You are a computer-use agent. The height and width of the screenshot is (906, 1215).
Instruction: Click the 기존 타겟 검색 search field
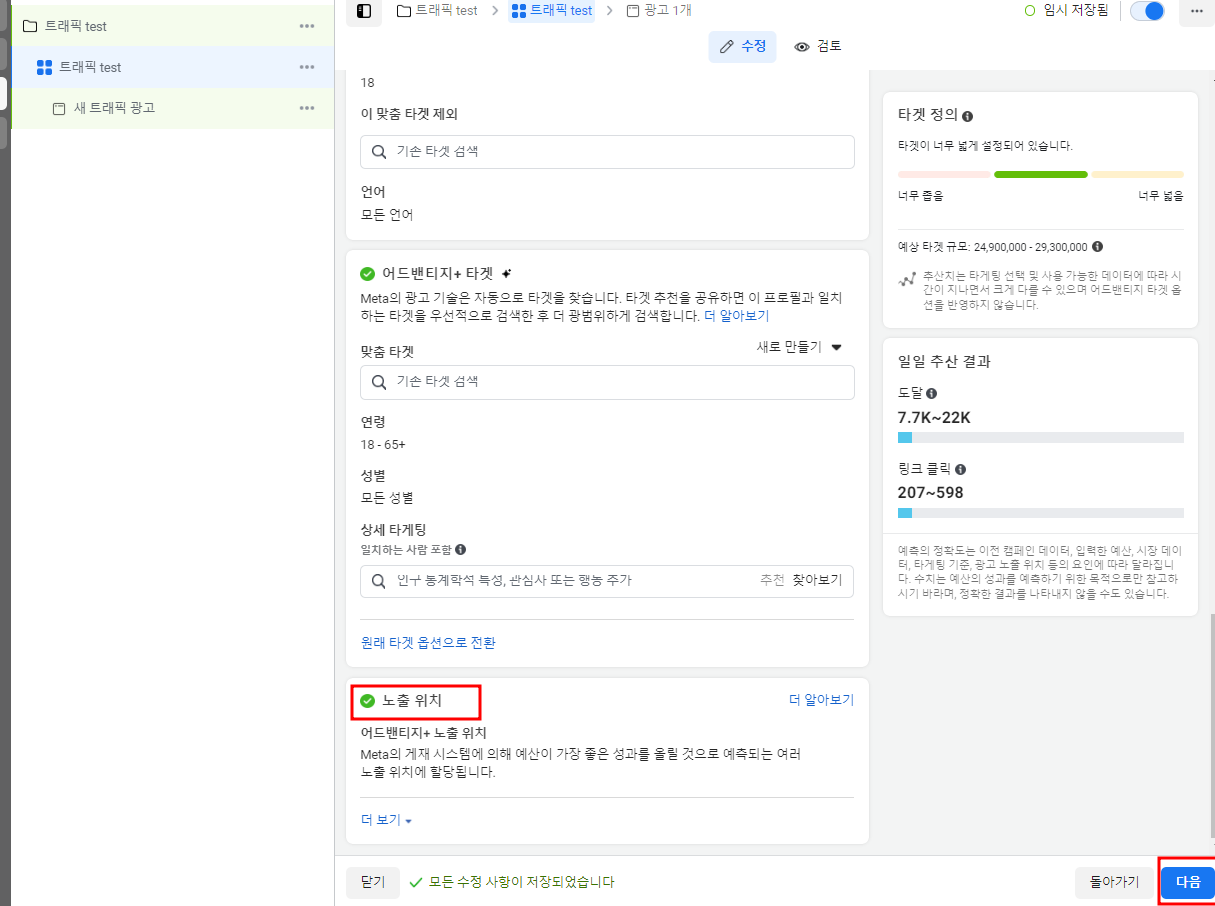coord(607,382)
